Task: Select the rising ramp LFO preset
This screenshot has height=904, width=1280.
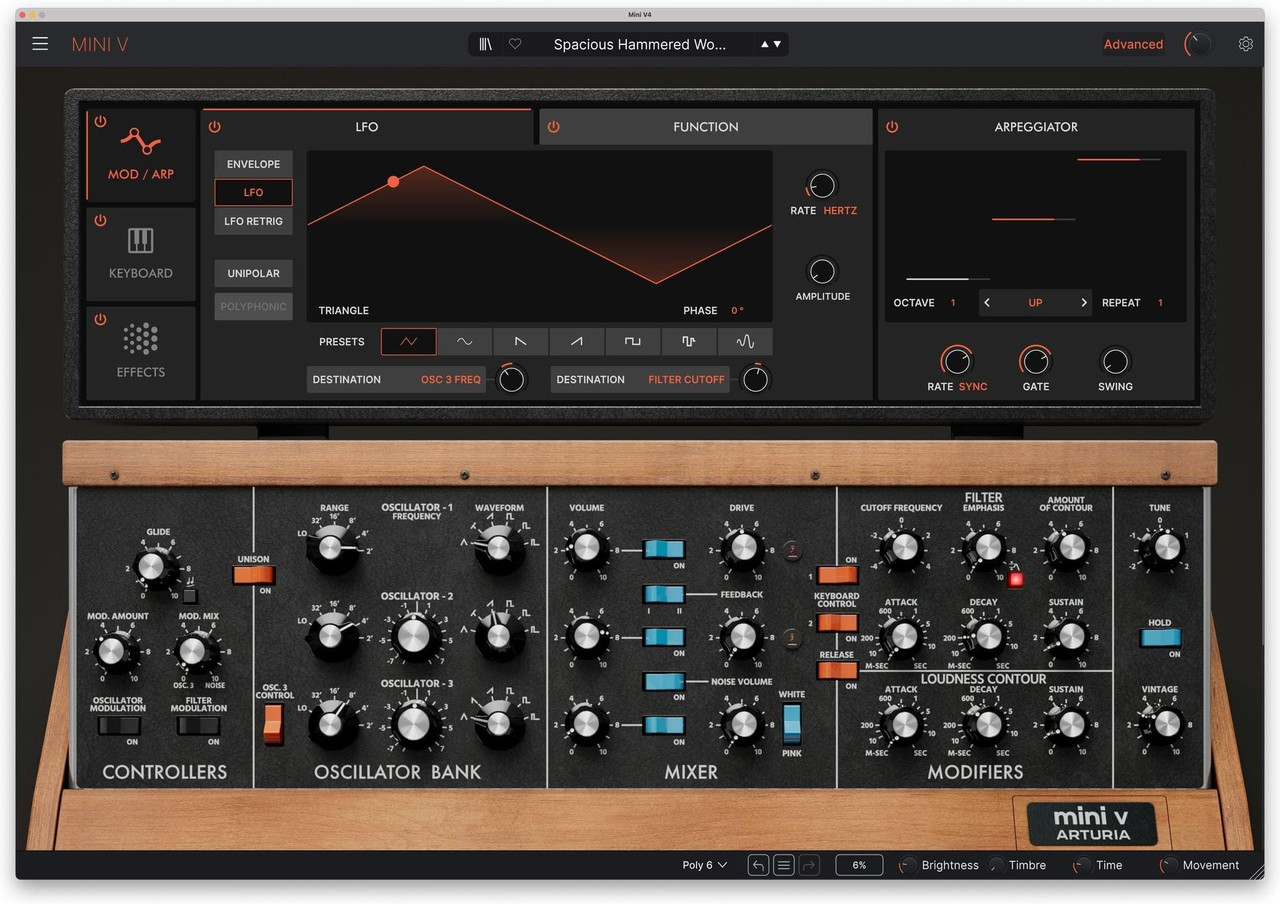Action: tap(577, 341)
